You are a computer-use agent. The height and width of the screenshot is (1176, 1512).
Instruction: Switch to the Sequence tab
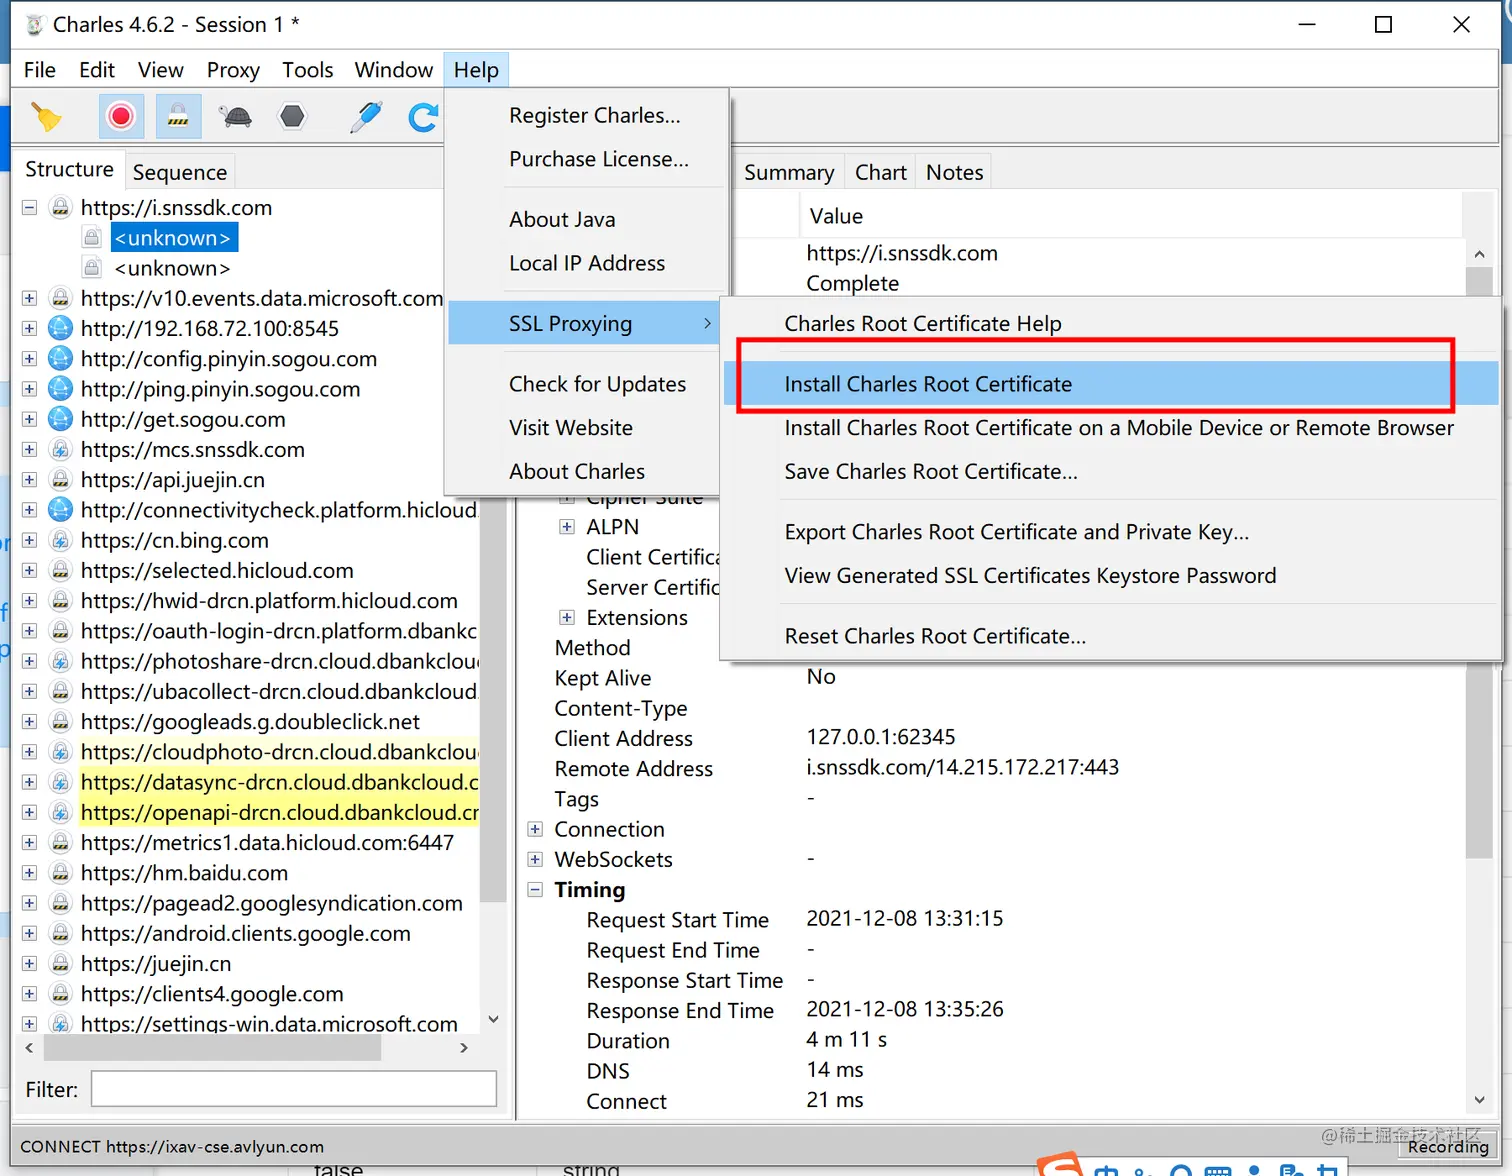click(180, 173)
